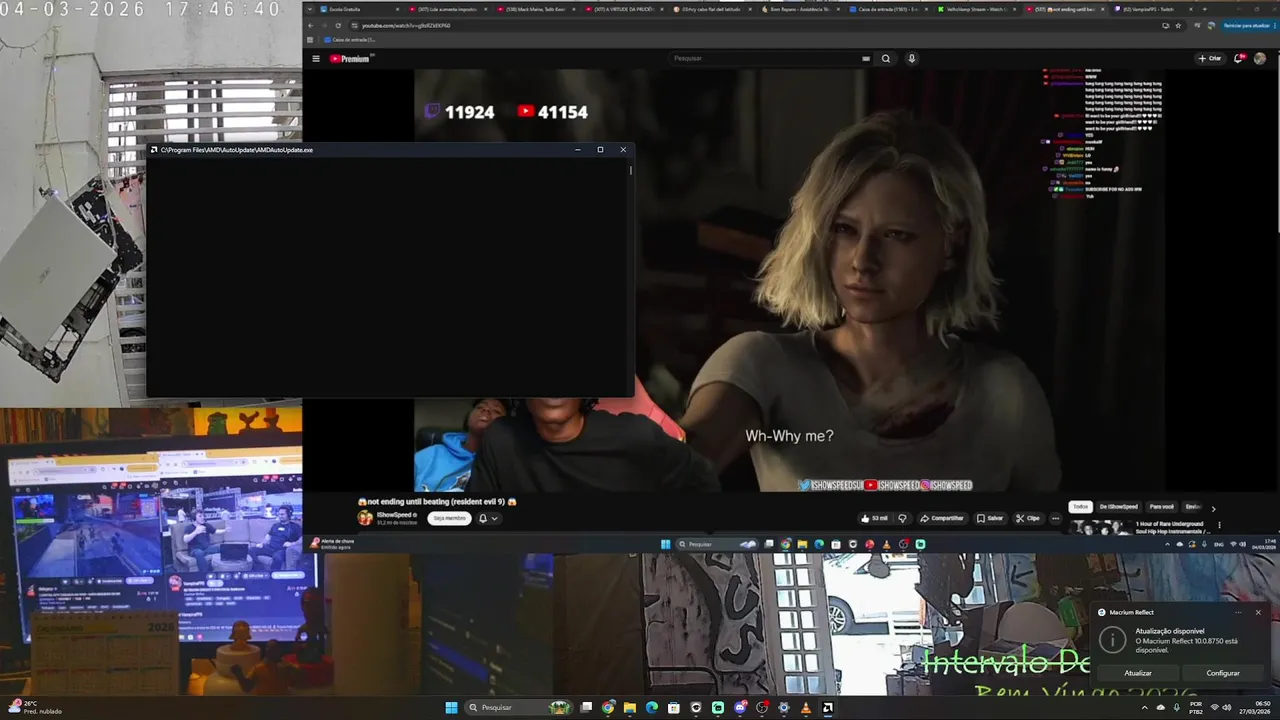Screen dimensions: 1280x720
Task: Open the Windows Start menu on the bottom taskbar
Action: click(x=451, y=707)
